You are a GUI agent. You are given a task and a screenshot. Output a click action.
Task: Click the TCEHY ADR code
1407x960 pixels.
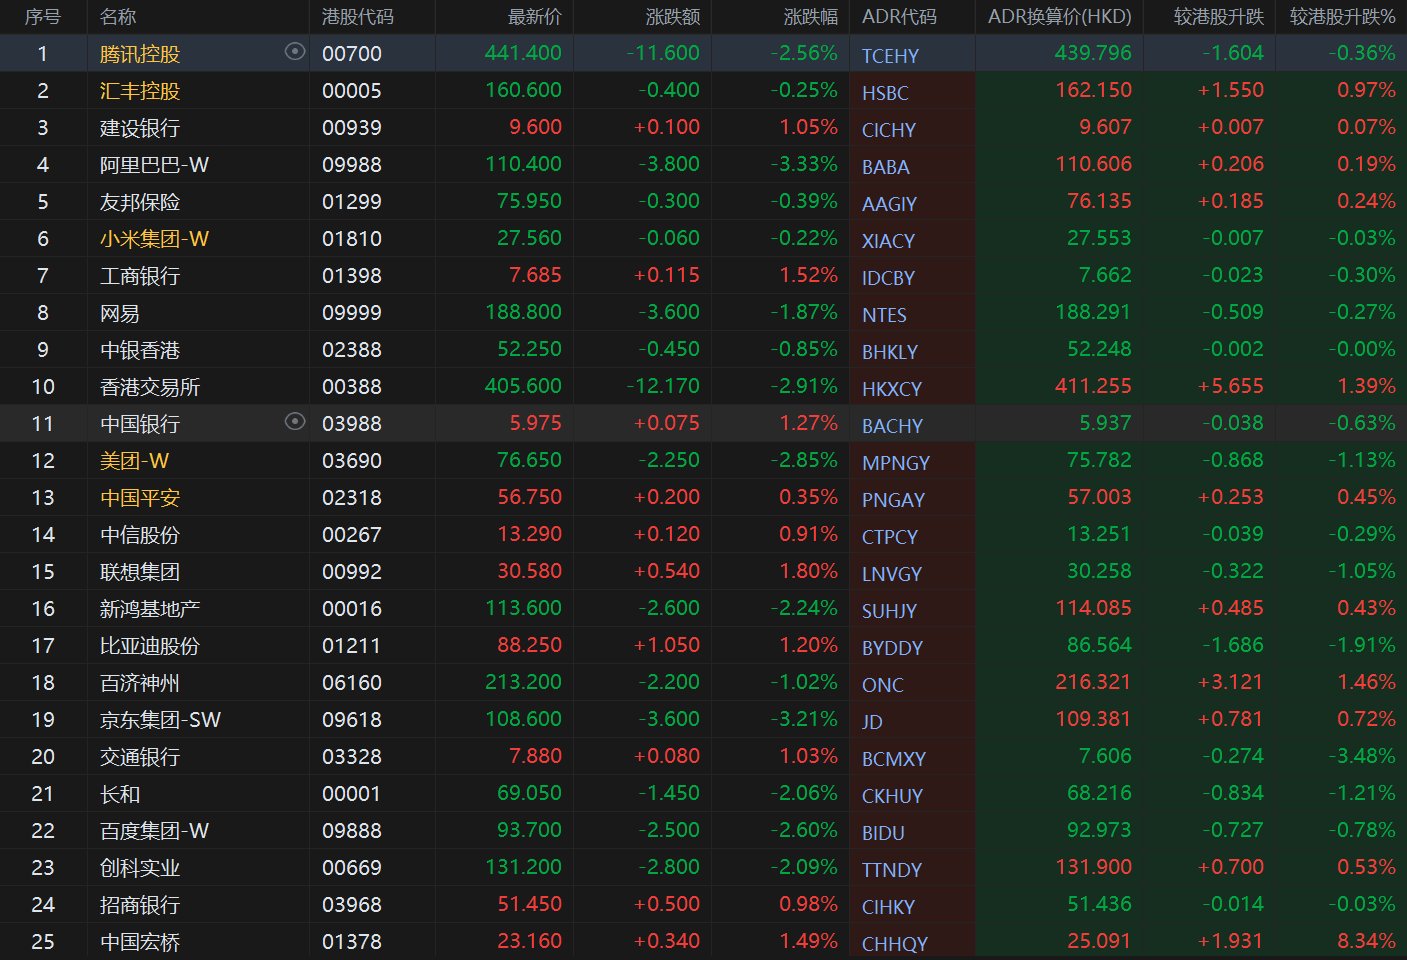pos(890,56)
